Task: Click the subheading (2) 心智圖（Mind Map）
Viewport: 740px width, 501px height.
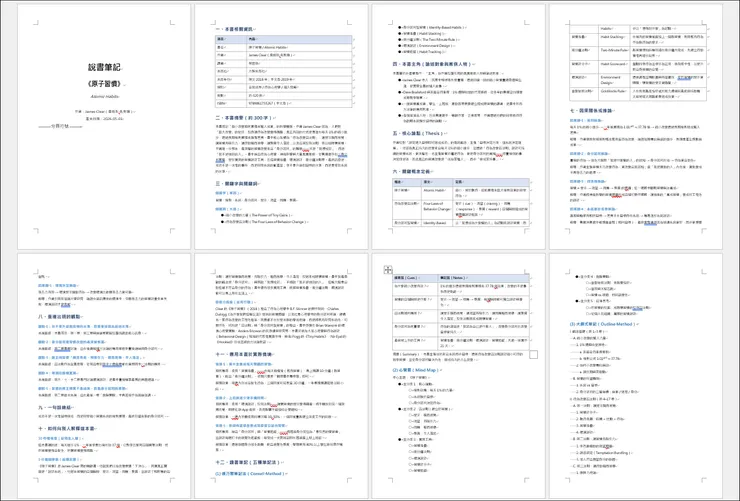Action: click(x=417, y=370)
